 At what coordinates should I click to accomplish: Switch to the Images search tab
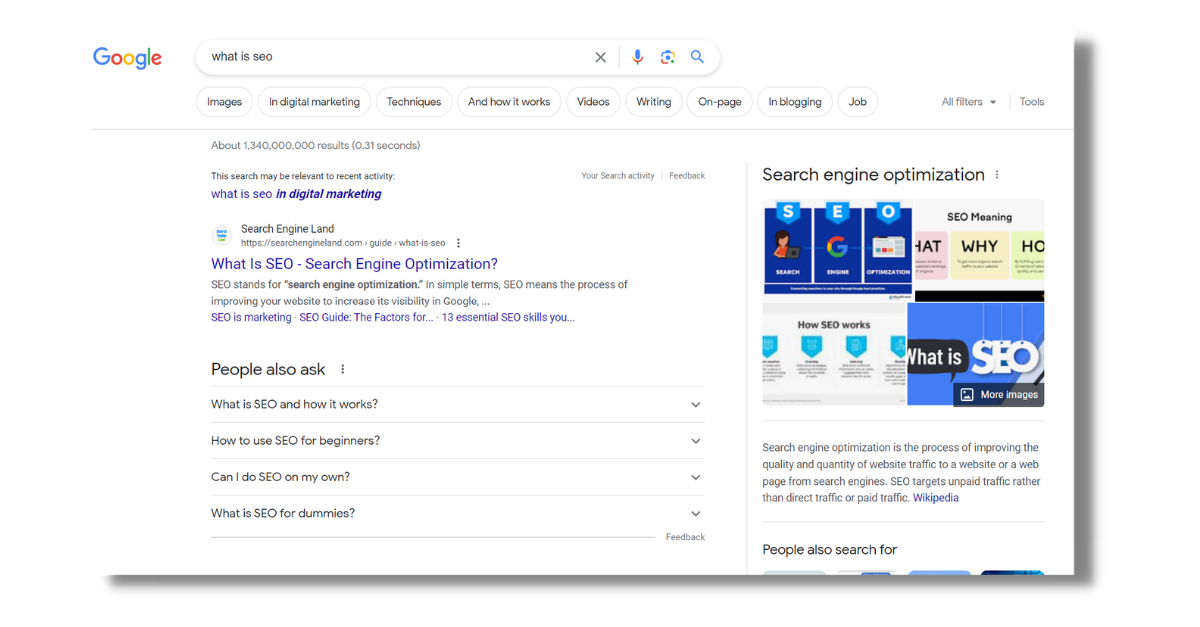224,101
